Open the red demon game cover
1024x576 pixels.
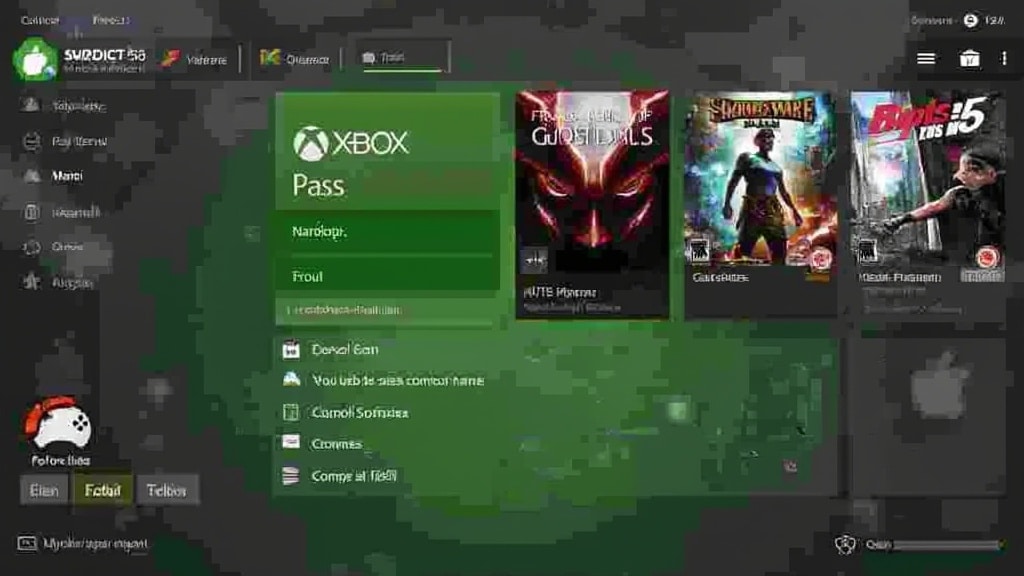point(592,205)
